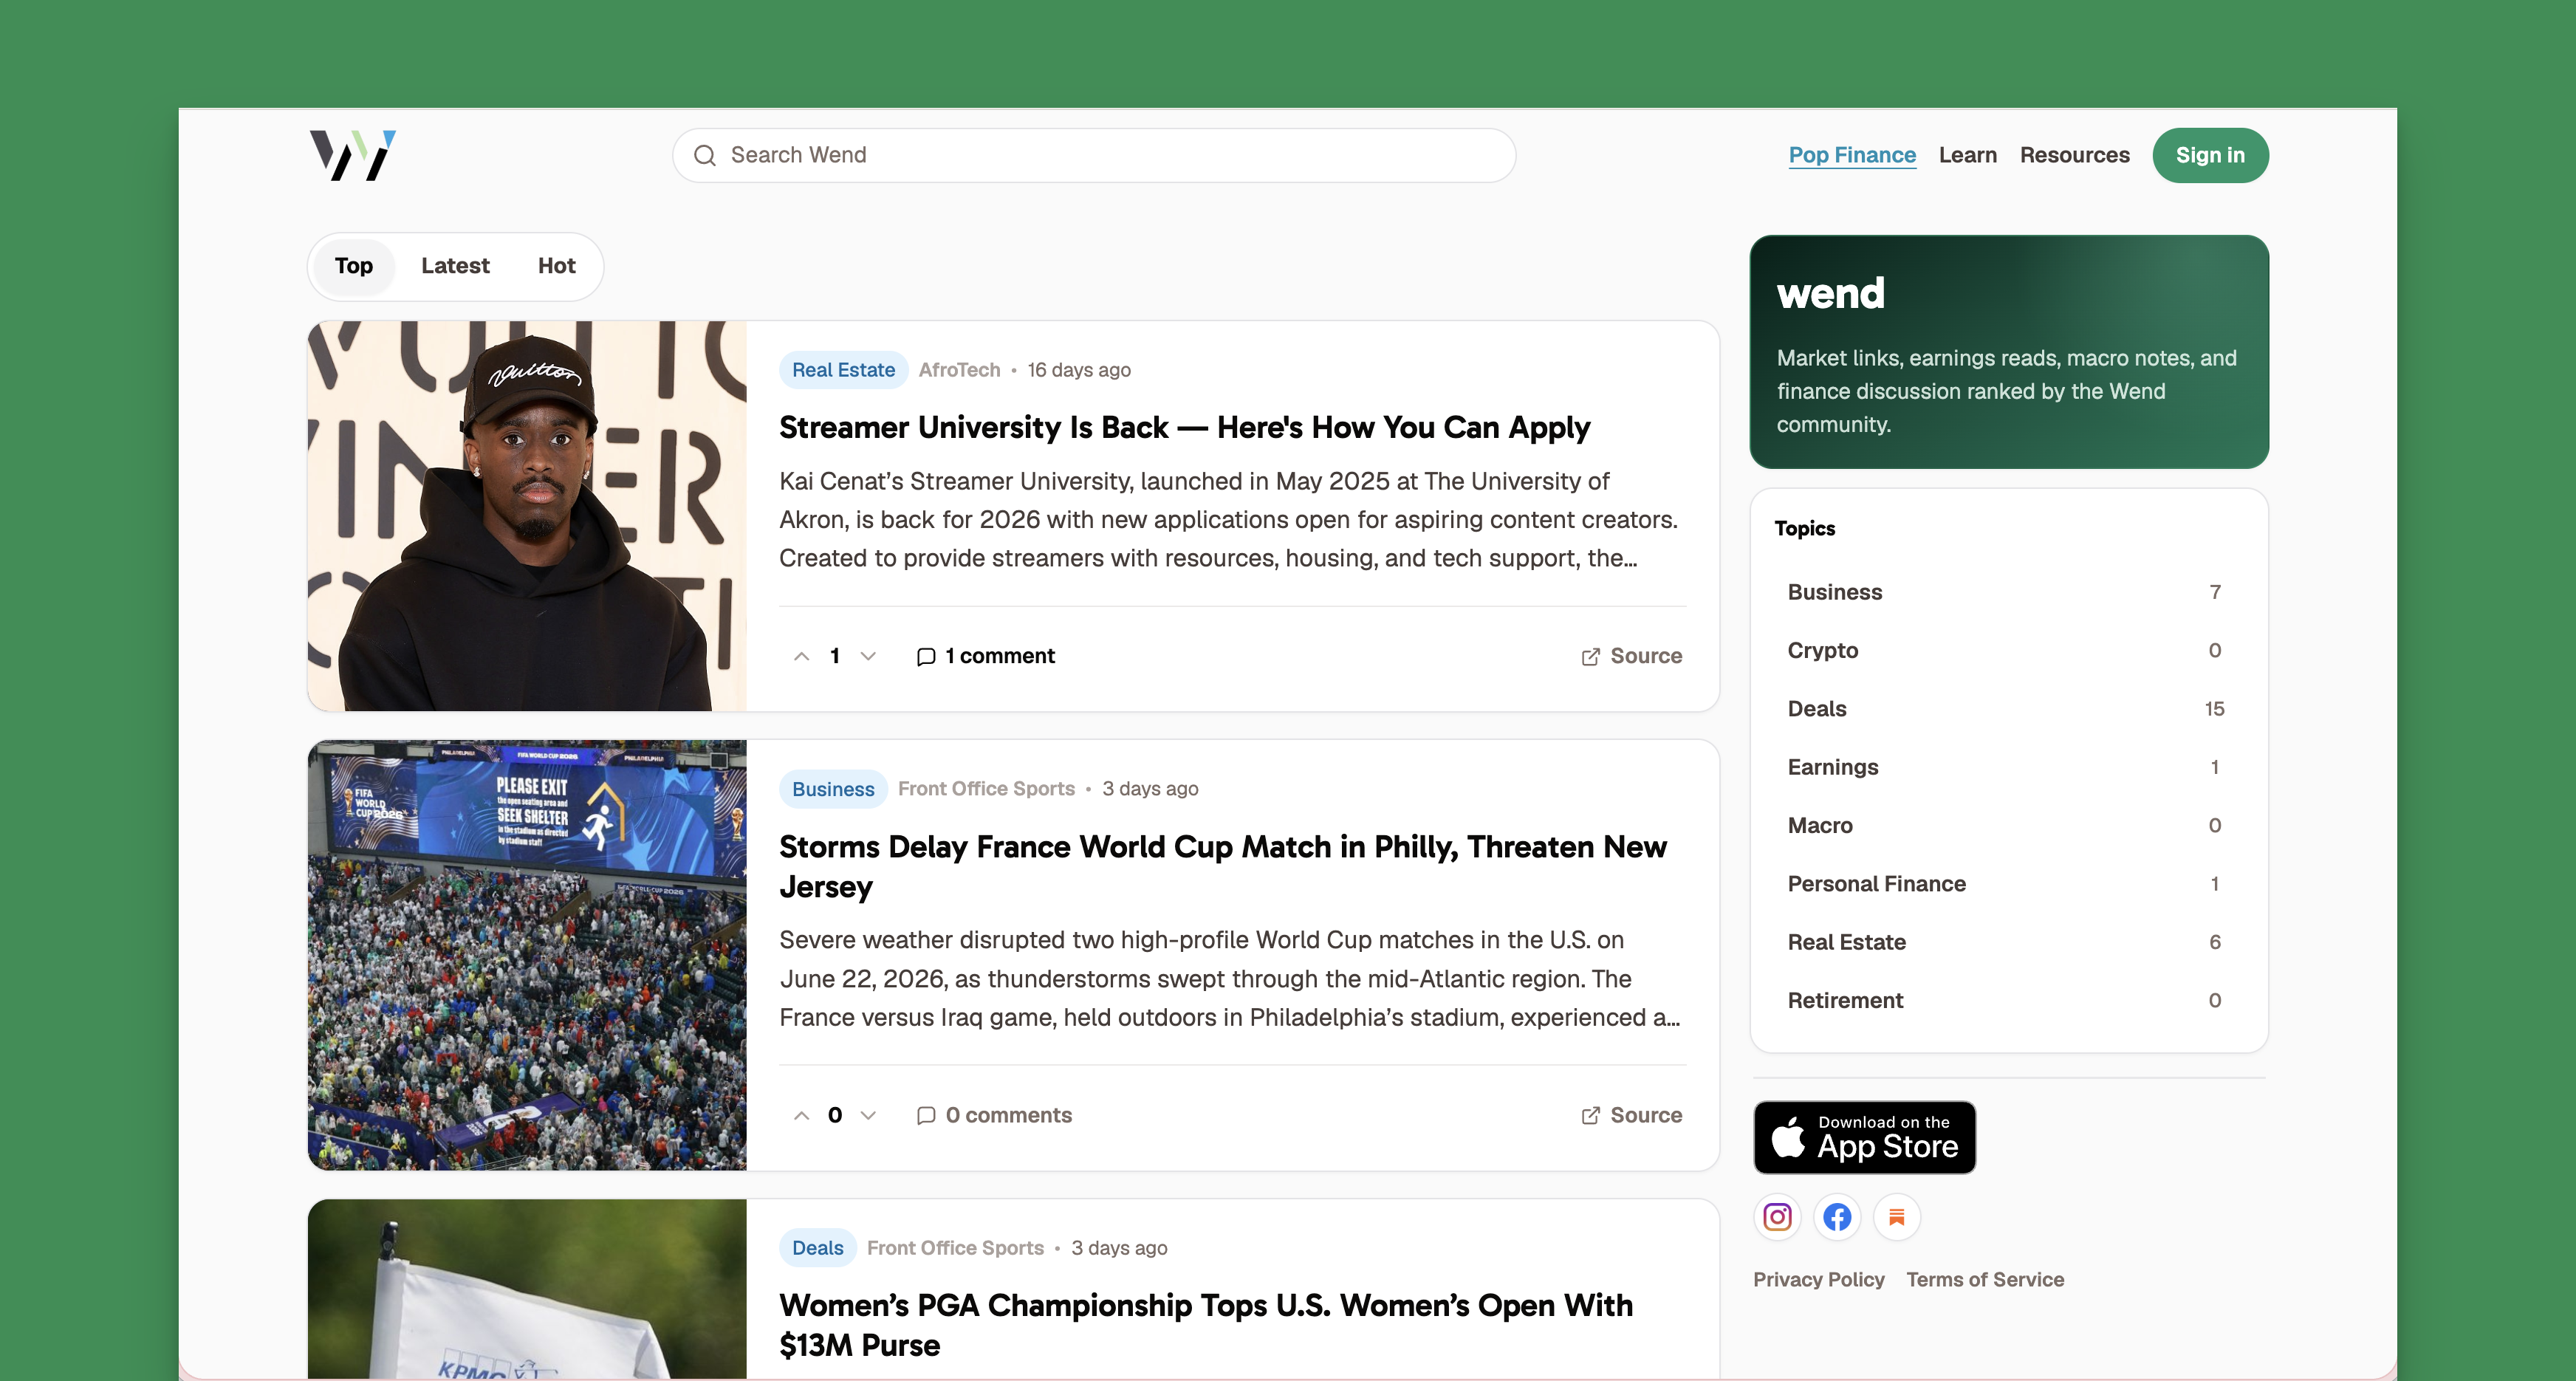The image size is (2576, 1381).
Task: Open the Learn nav item
Action: (1967, 155)
